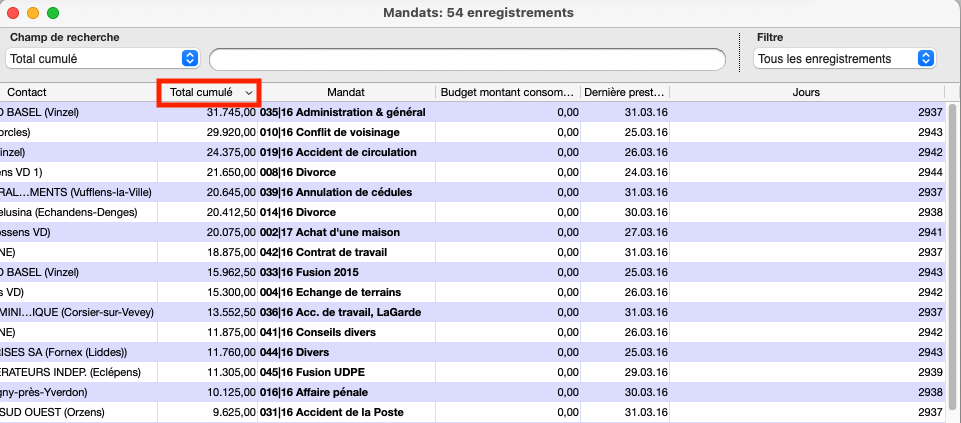Click total cumulé value 15.962,50
The height and width of the screenshot is (423, 961).
(x=231, y=272)
